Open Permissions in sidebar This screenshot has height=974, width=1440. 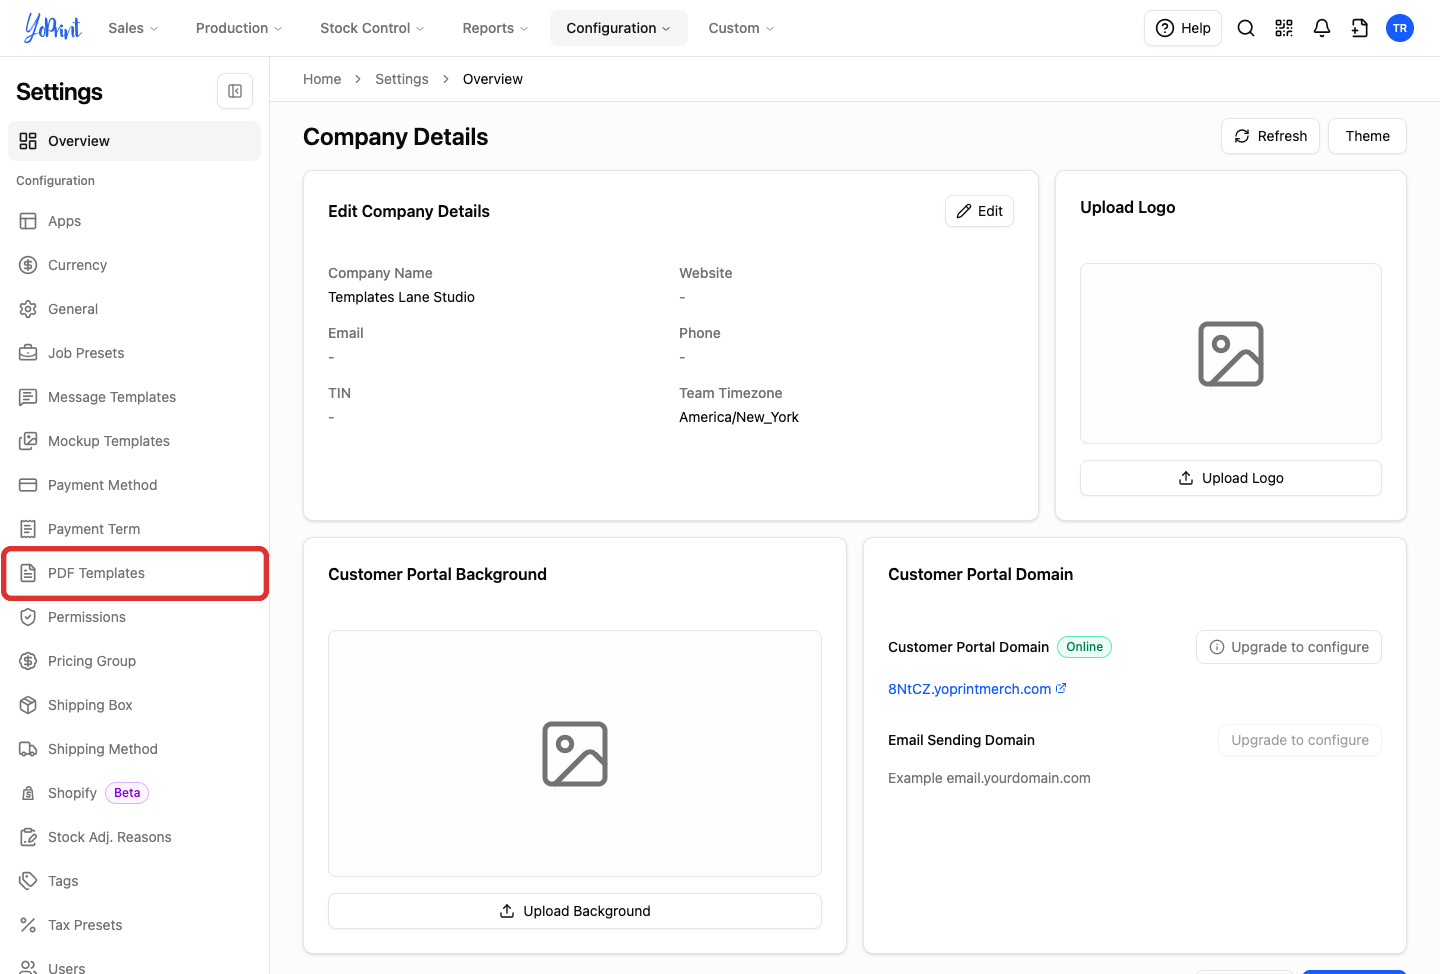point(134,617)
